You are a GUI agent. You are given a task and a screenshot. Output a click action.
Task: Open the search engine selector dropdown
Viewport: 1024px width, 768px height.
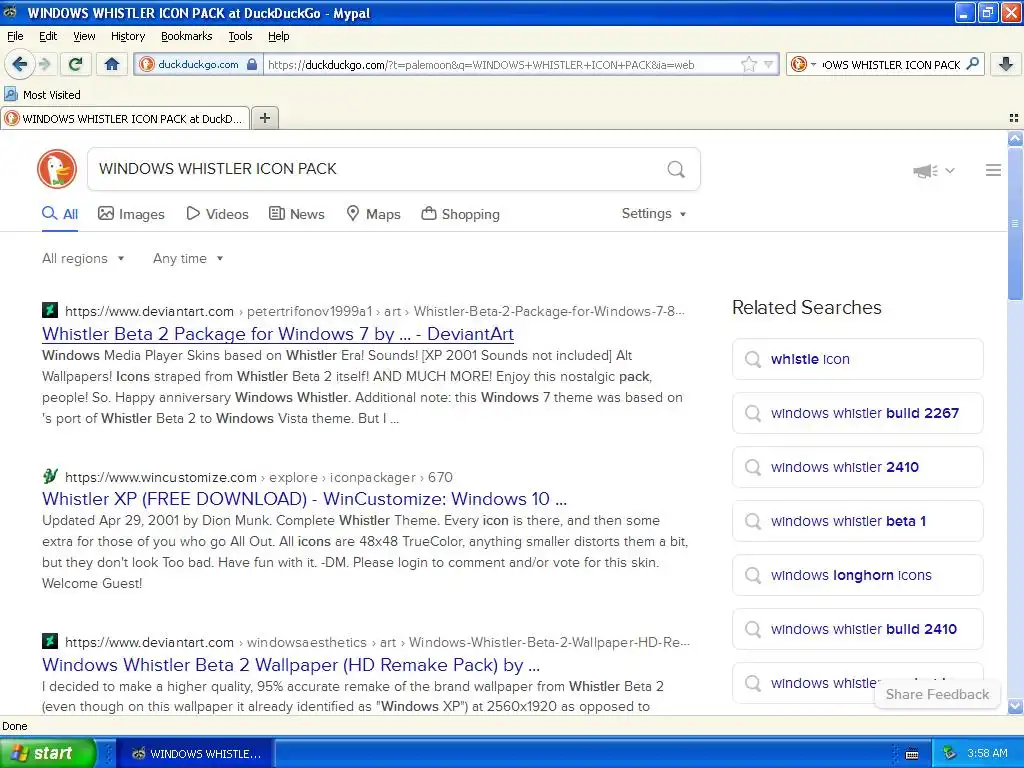[803, 64]
